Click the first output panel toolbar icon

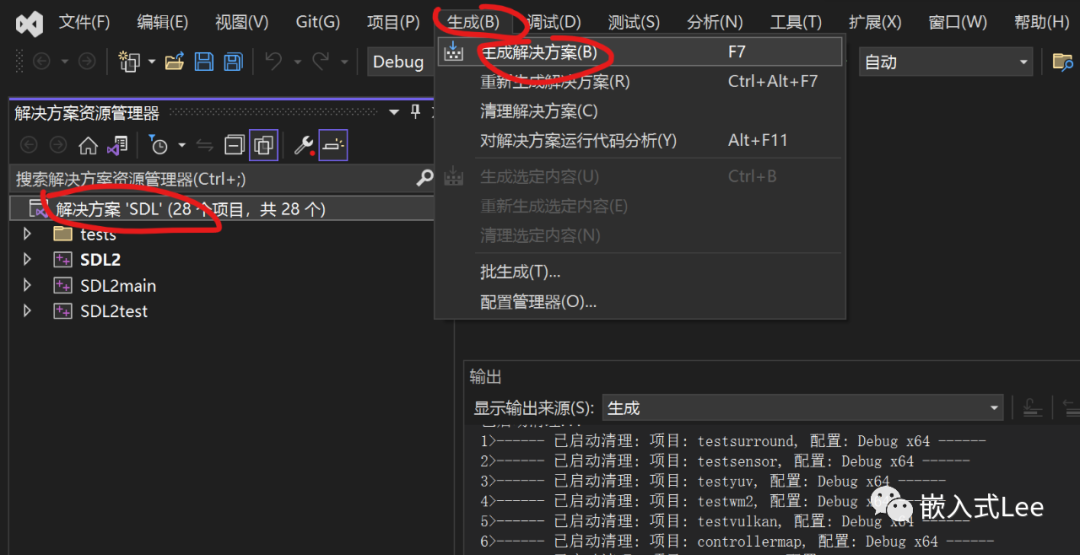tap(1031, 408)
